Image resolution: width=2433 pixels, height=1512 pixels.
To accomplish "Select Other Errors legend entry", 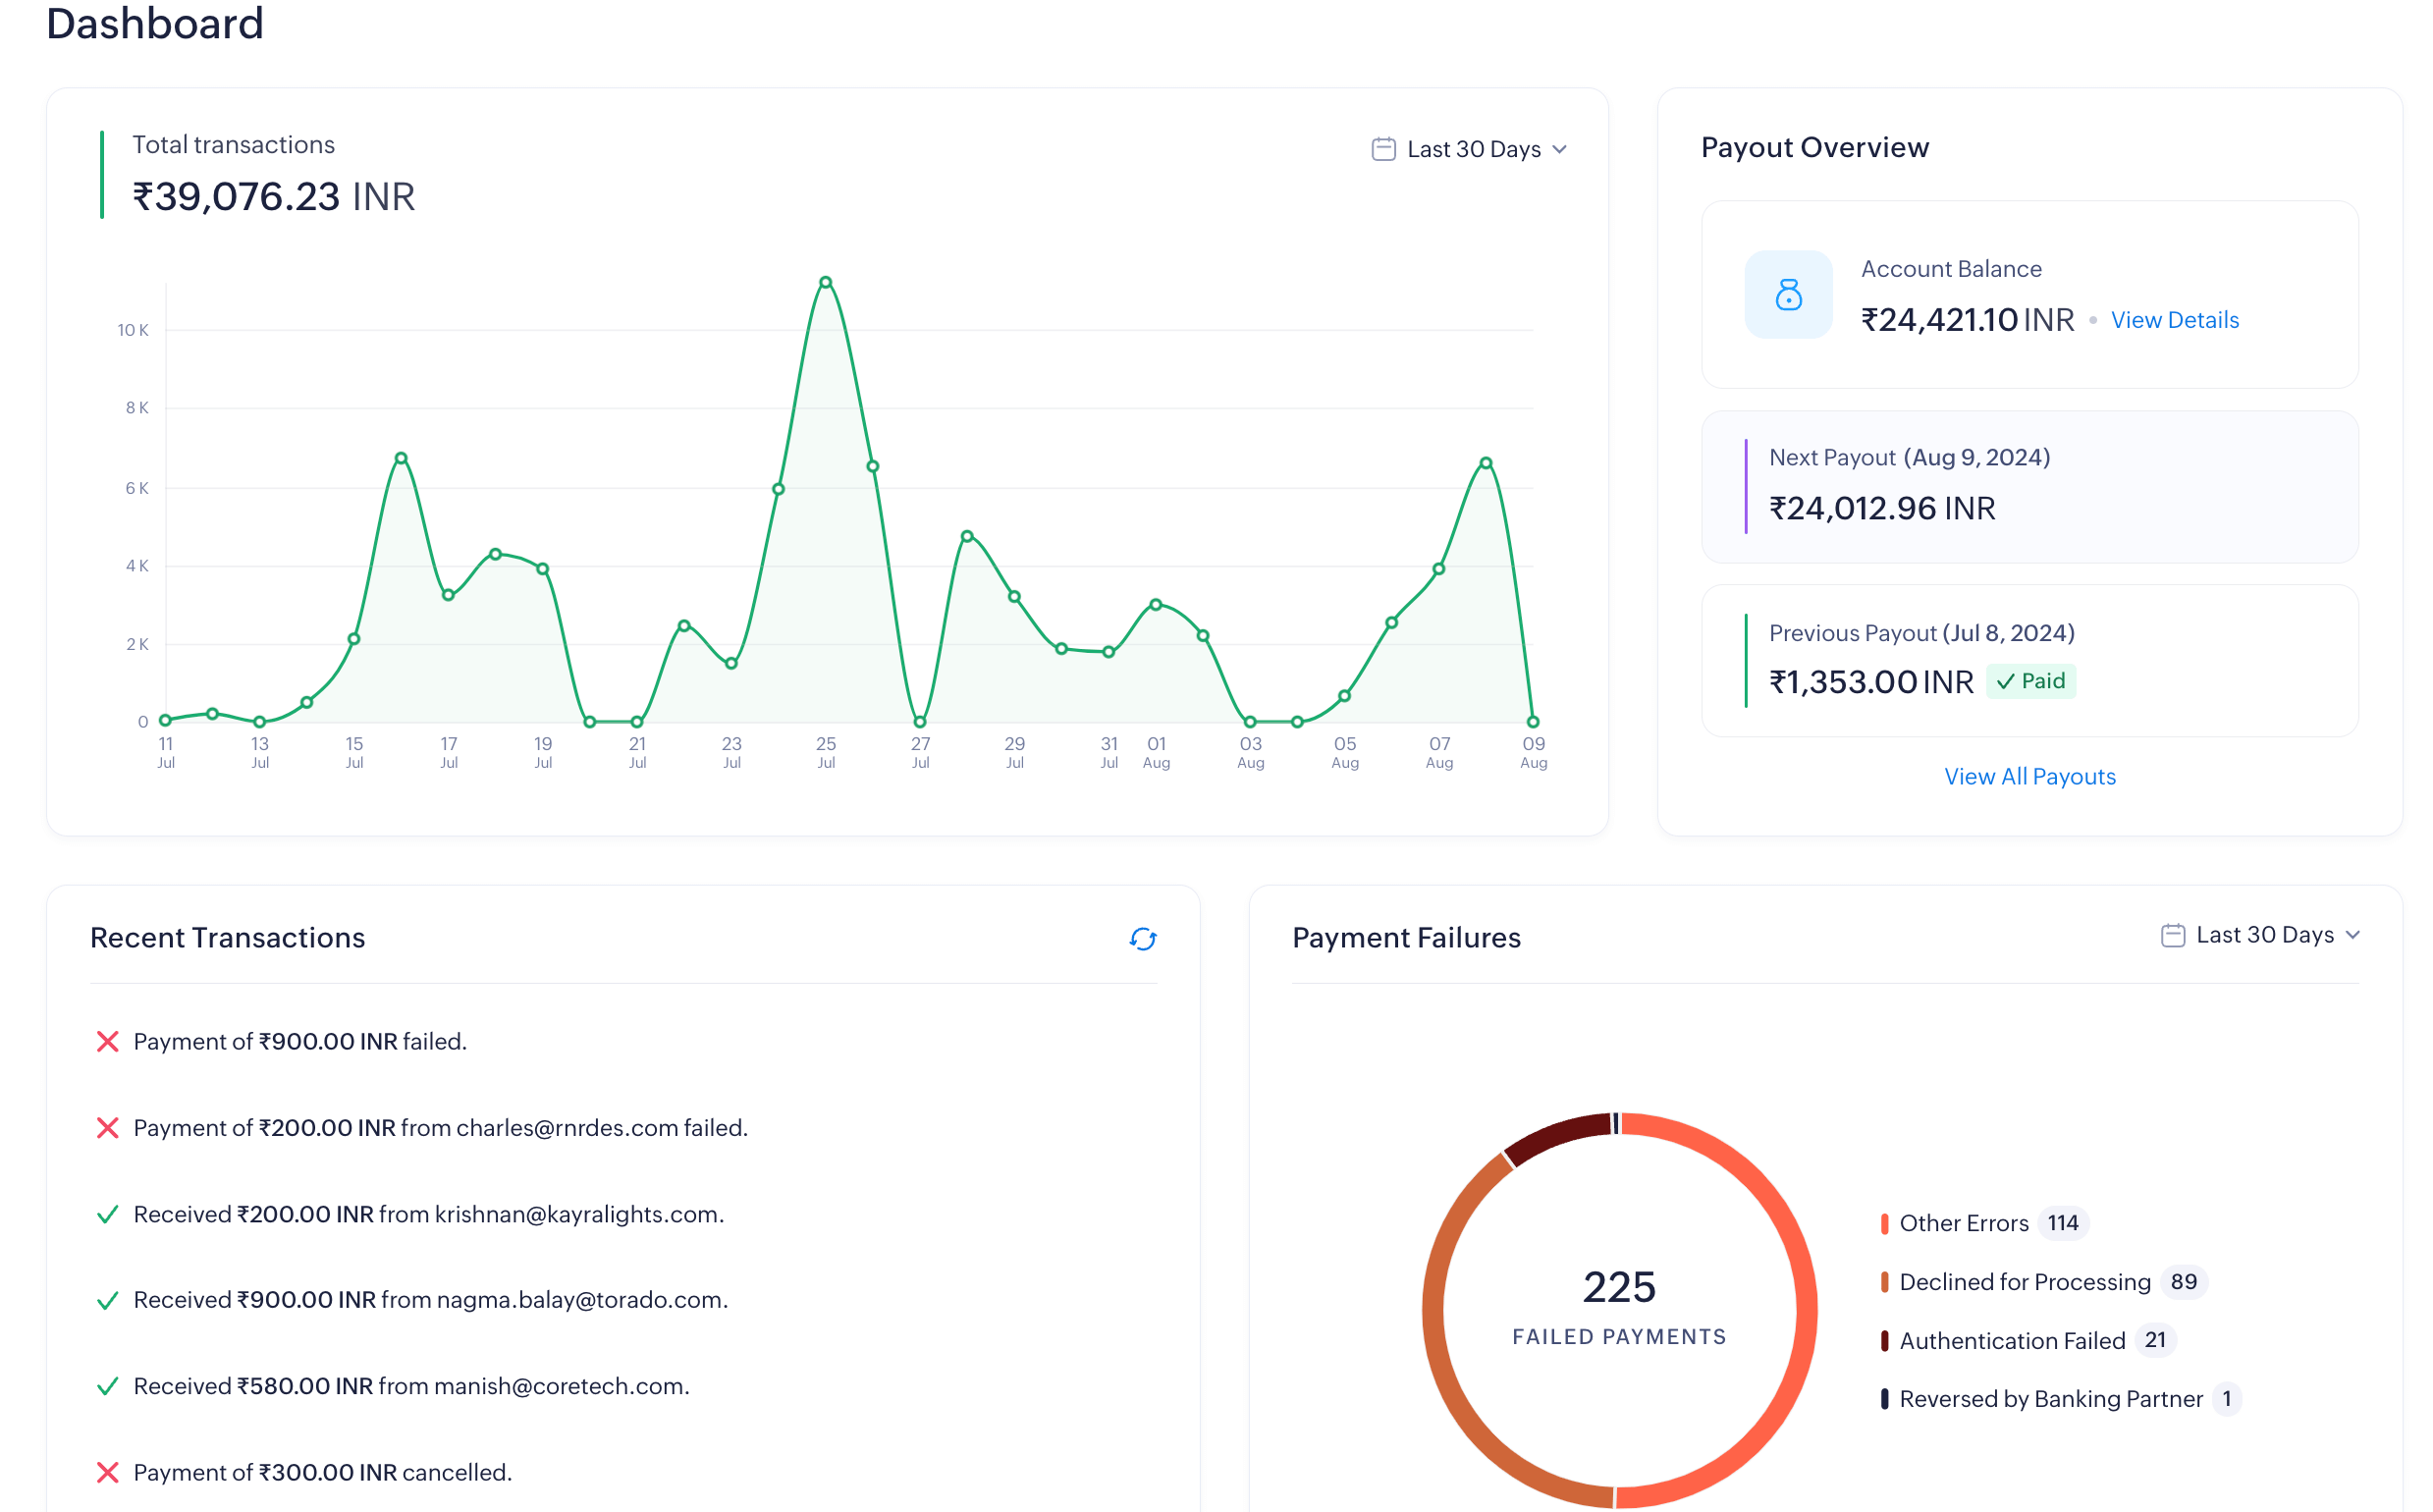I will tap(1963, 1223).
